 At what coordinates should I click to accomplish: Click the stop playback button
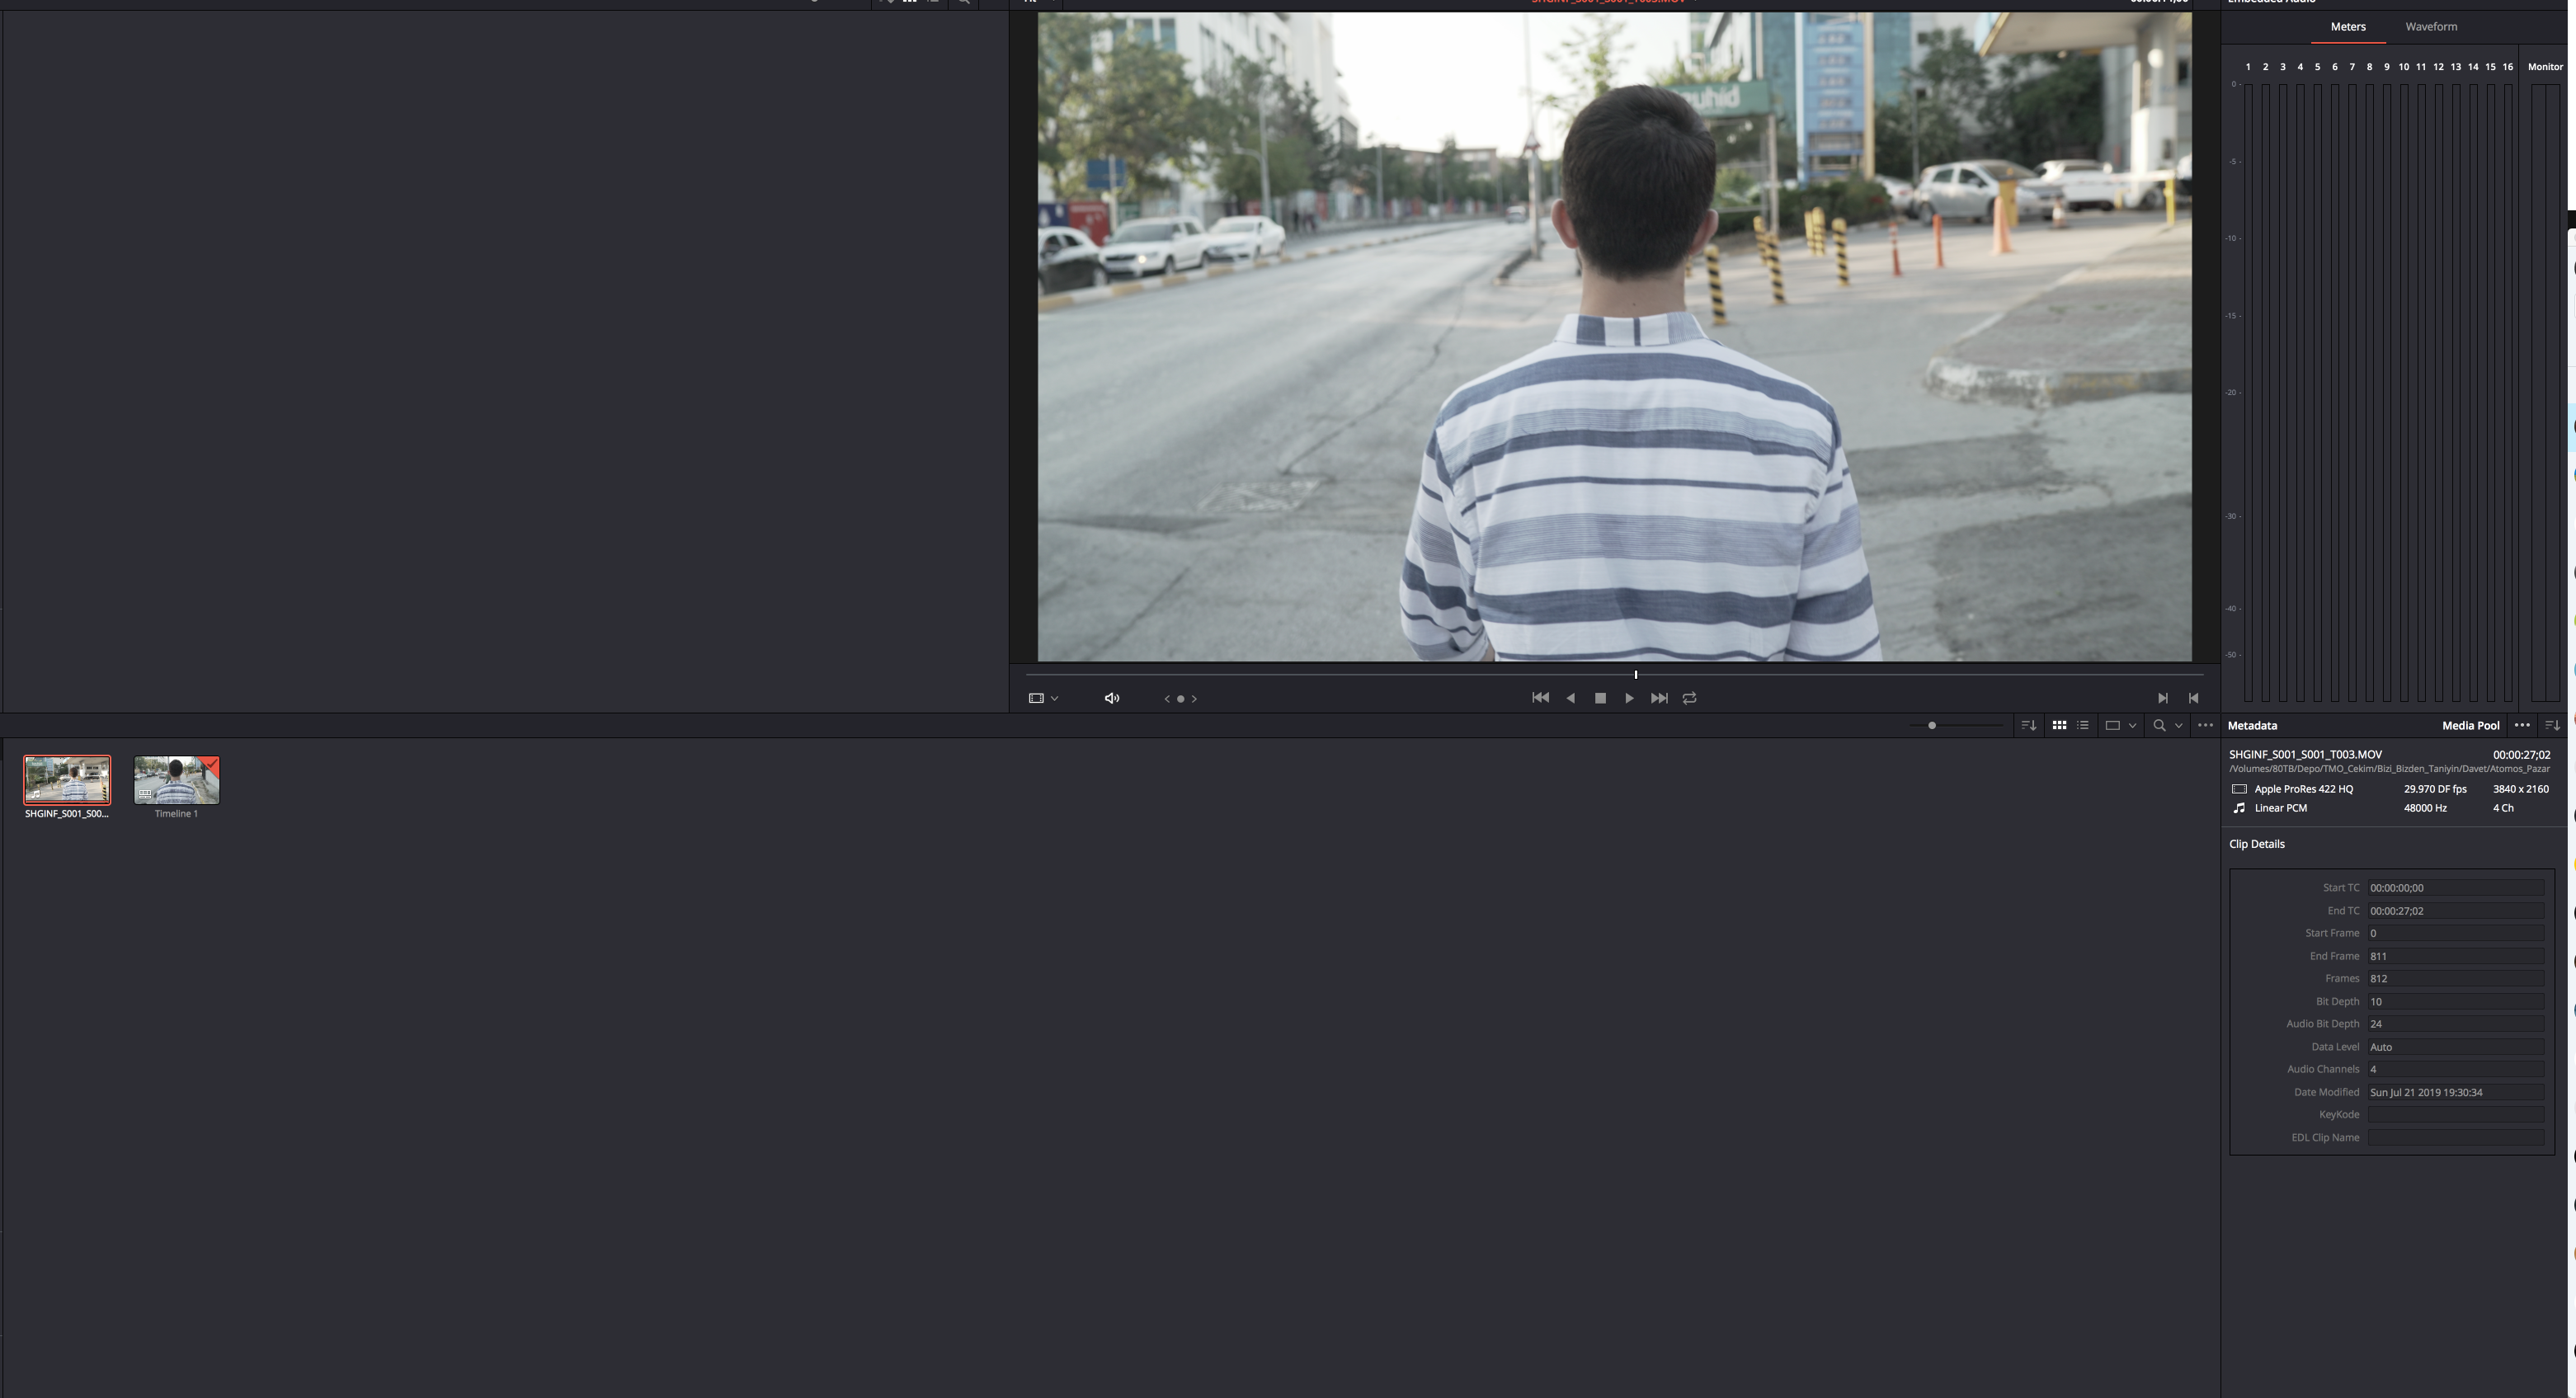coord(1600,698)
